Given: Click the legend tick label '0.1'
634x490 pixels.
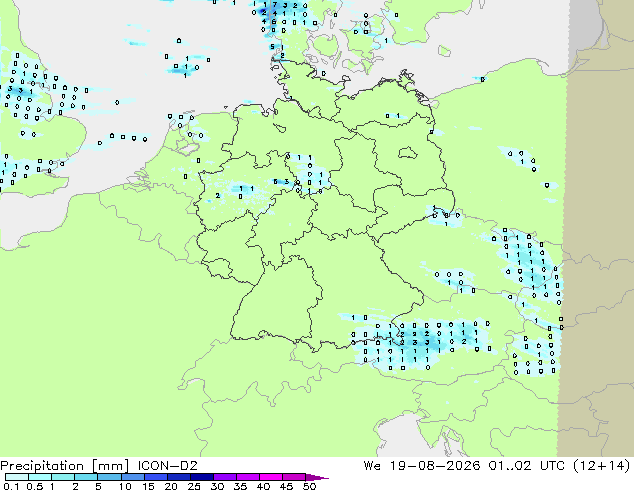Looking at the screenshot, I should click(10, 486).
